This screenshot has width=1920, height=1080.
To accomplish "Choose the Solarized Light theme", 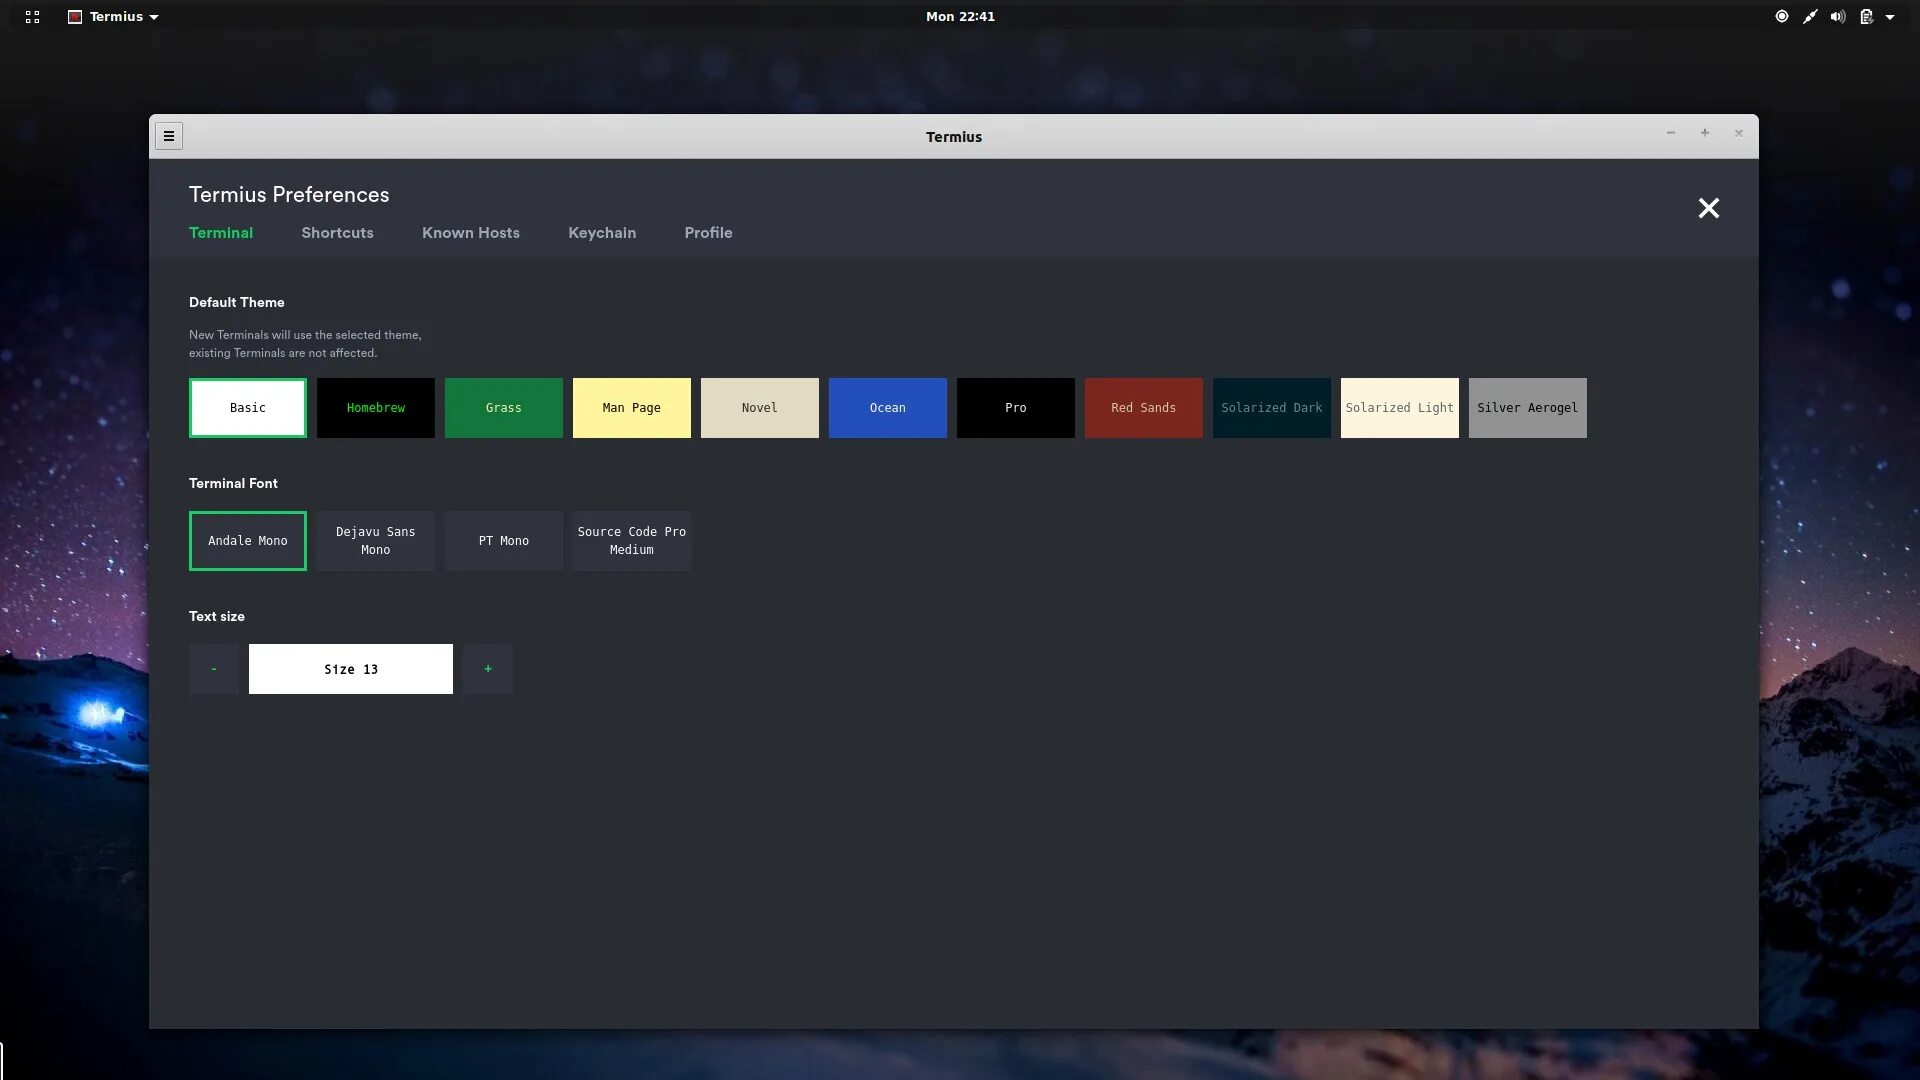I will click(1400, 408).
